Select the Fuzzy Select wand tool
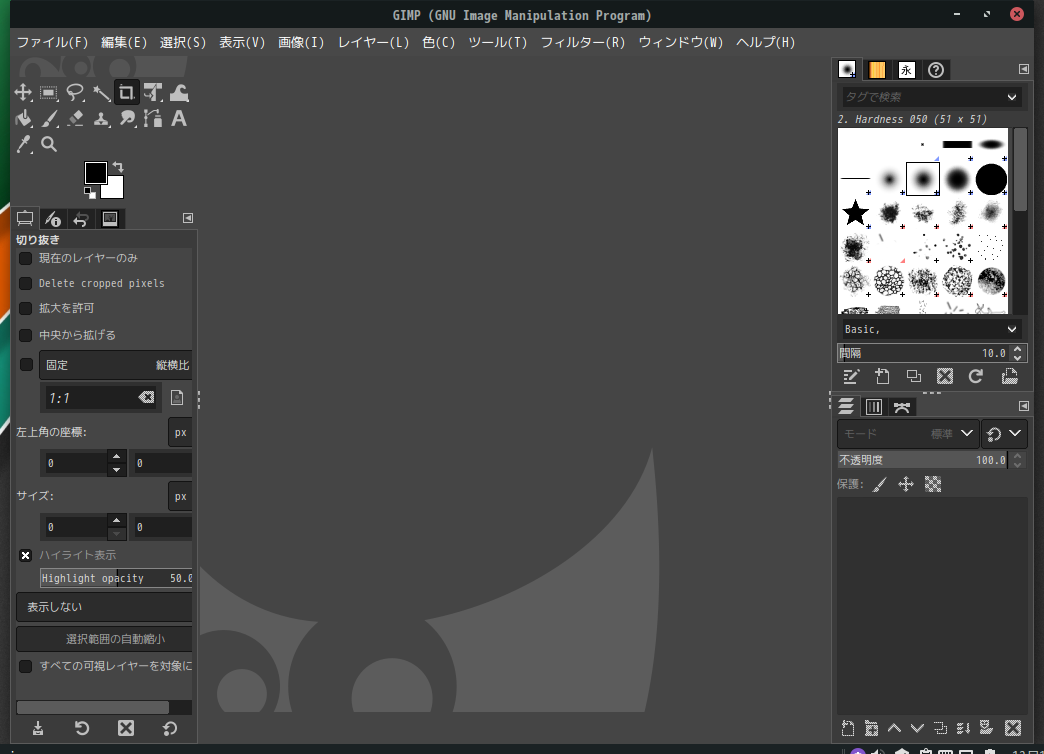Image resolution: width=1044 pixels, height=754 pixels. (101, 93)
